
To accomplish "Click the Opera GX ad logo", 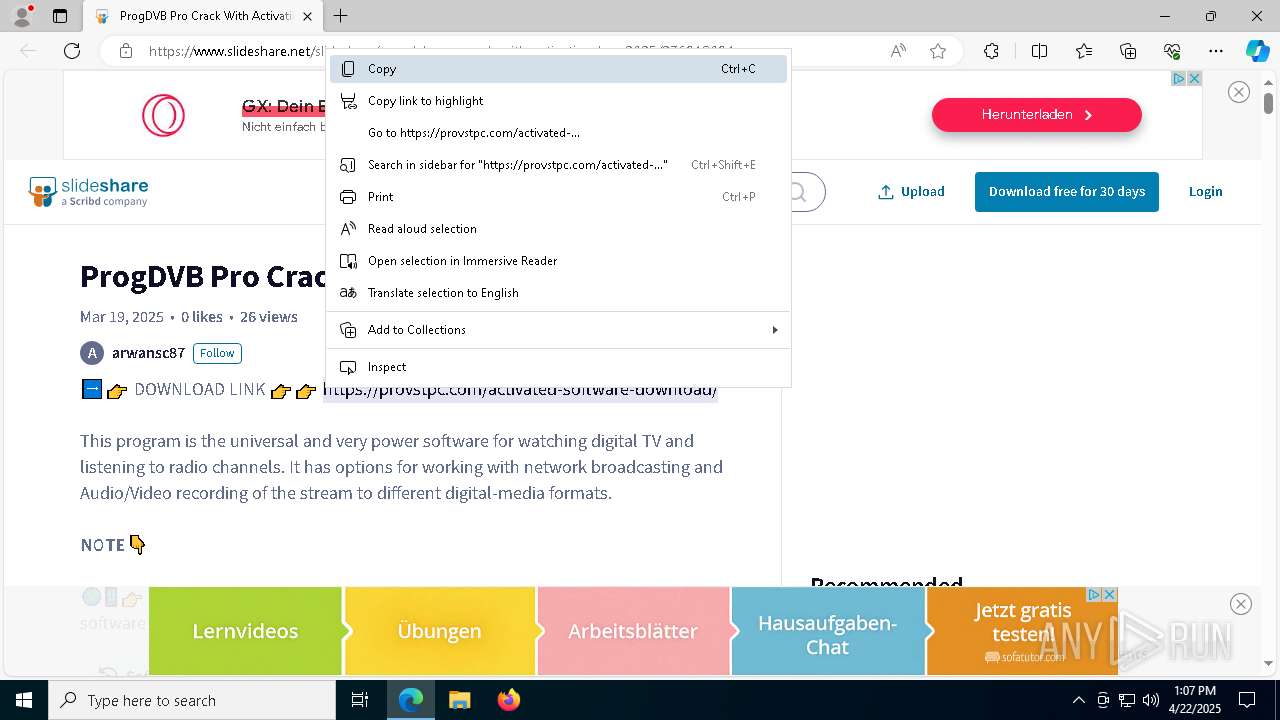I will [163, 115].
